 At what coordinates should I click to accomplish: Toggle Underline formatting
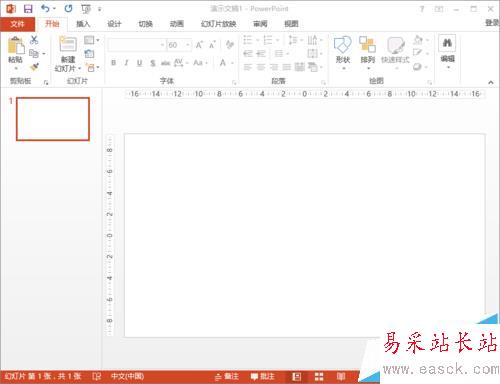pos(139,63)
